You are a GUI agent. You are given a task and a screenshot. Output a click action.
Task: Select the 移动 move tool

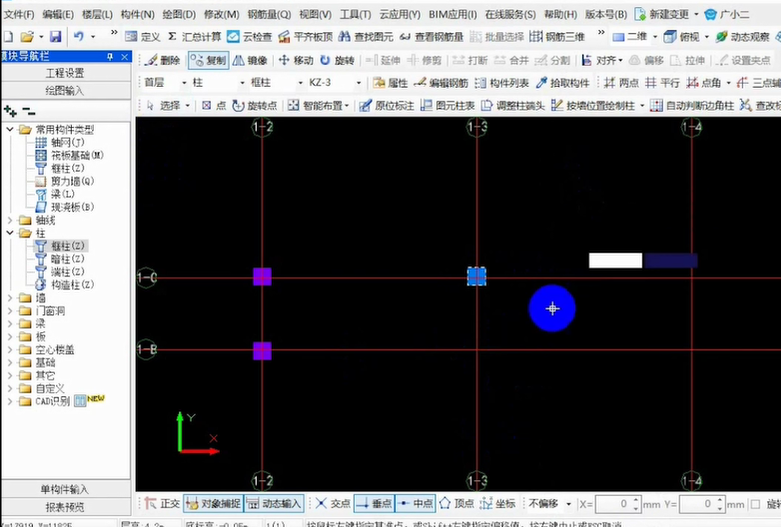pos(296,60)
